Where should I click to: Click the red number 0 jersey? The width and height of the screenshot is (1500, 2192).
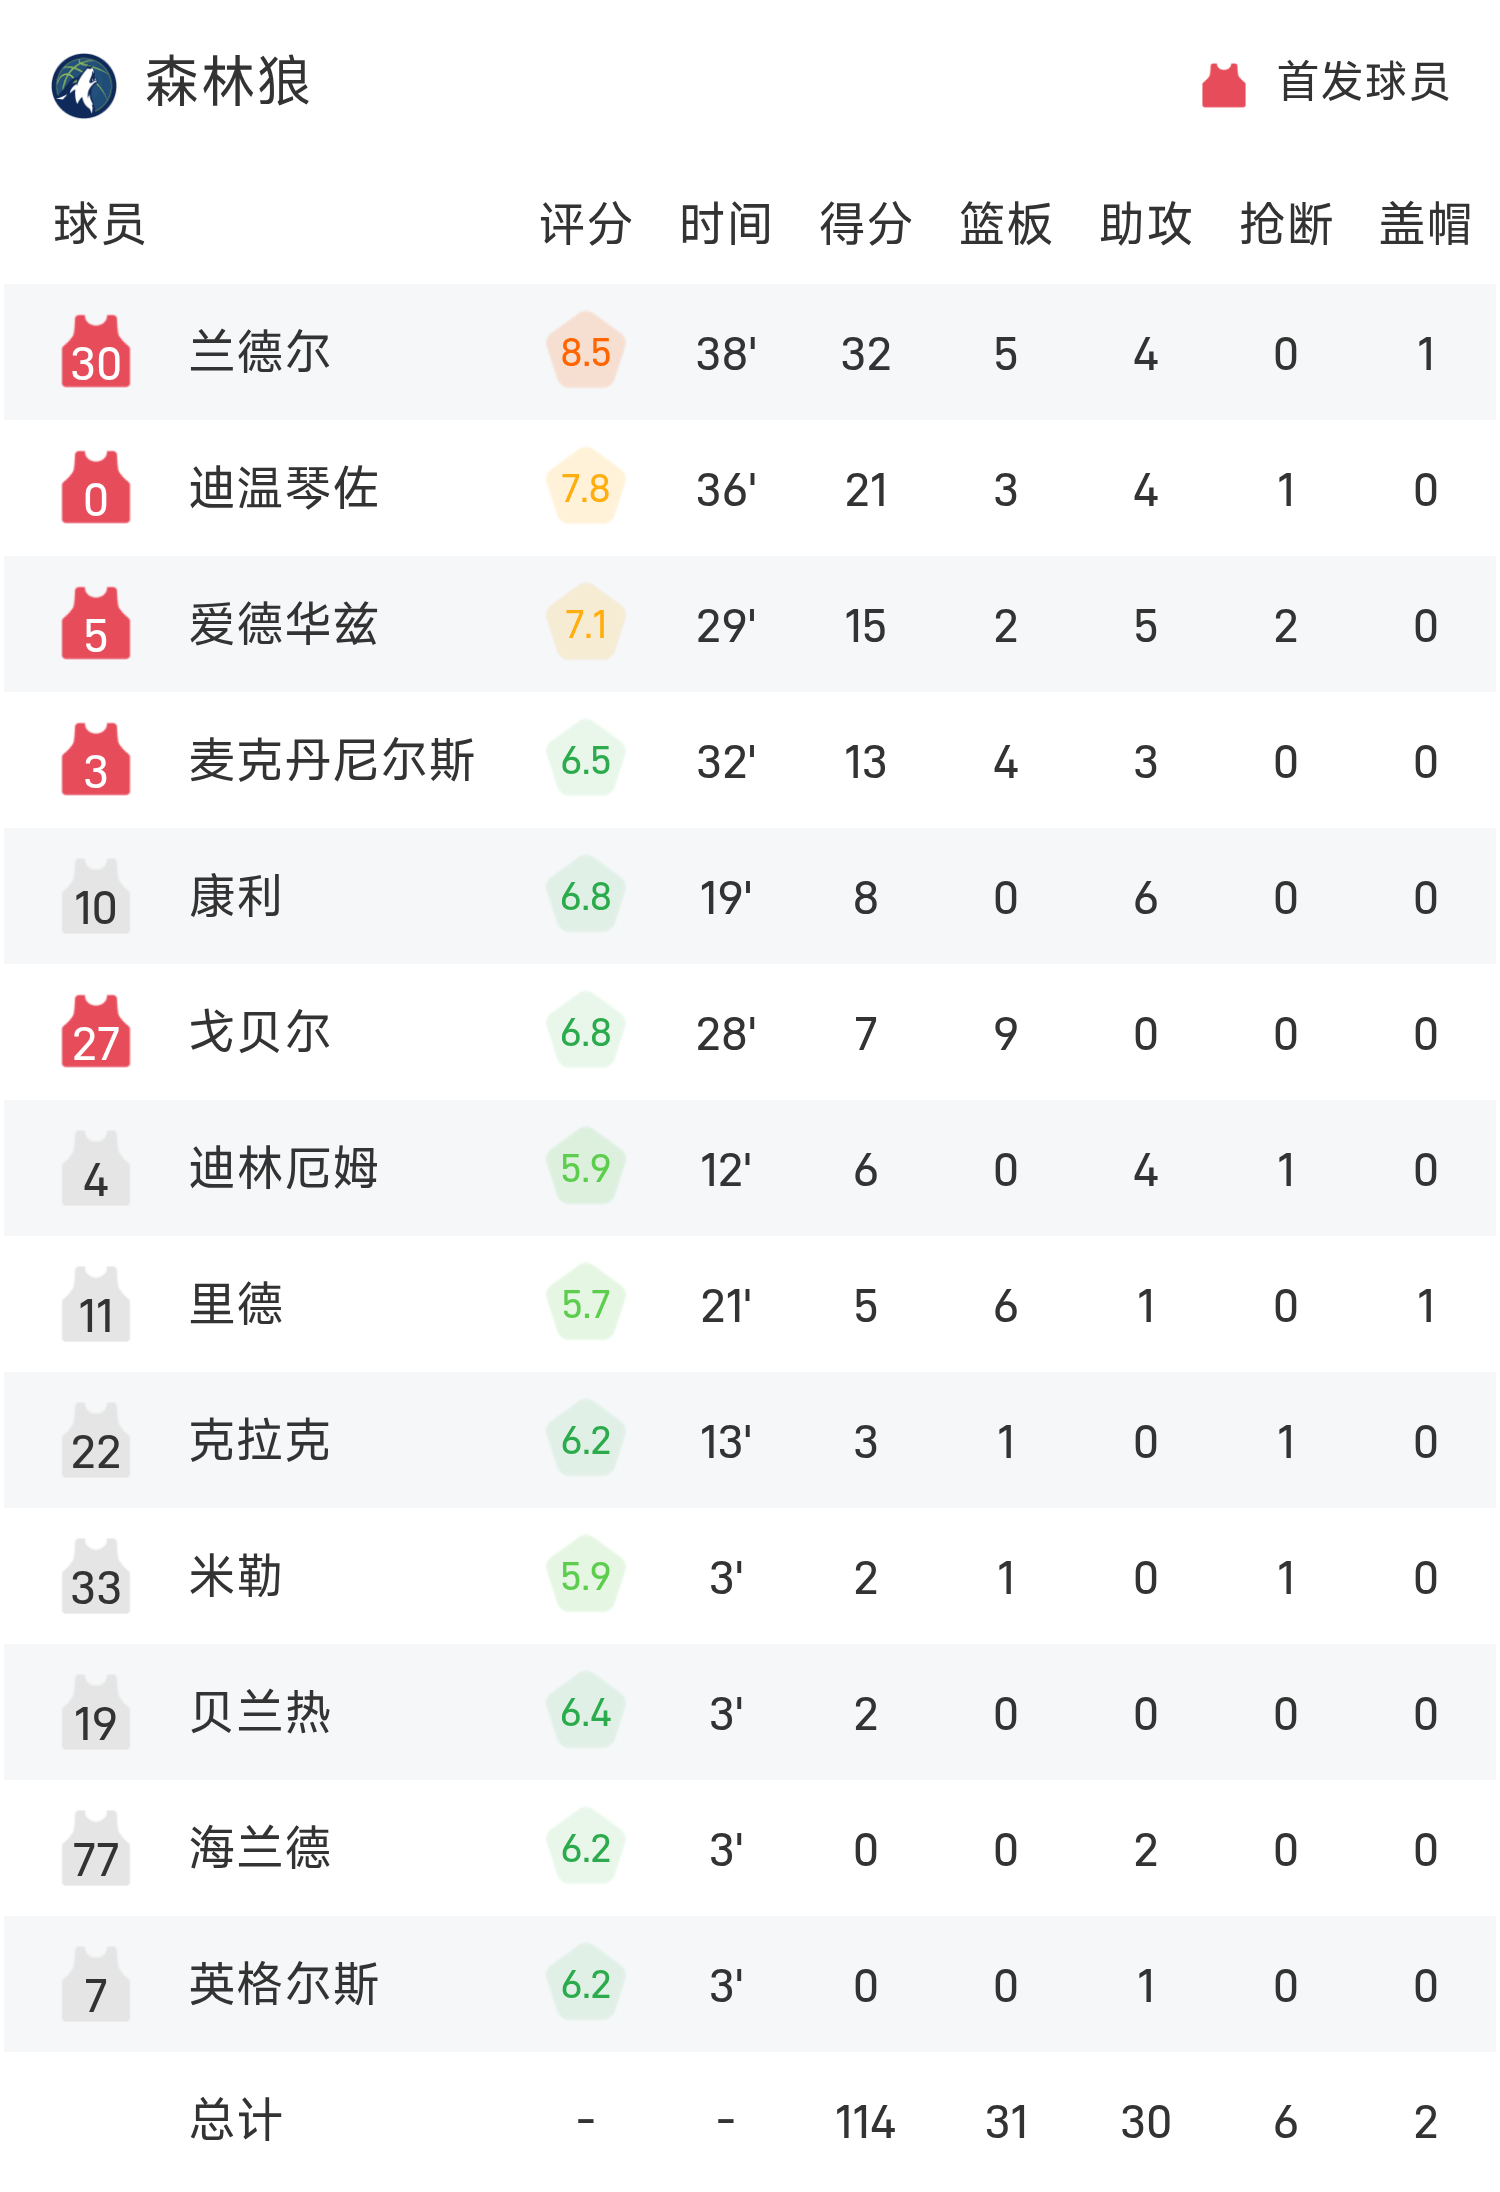coord(96,489)
